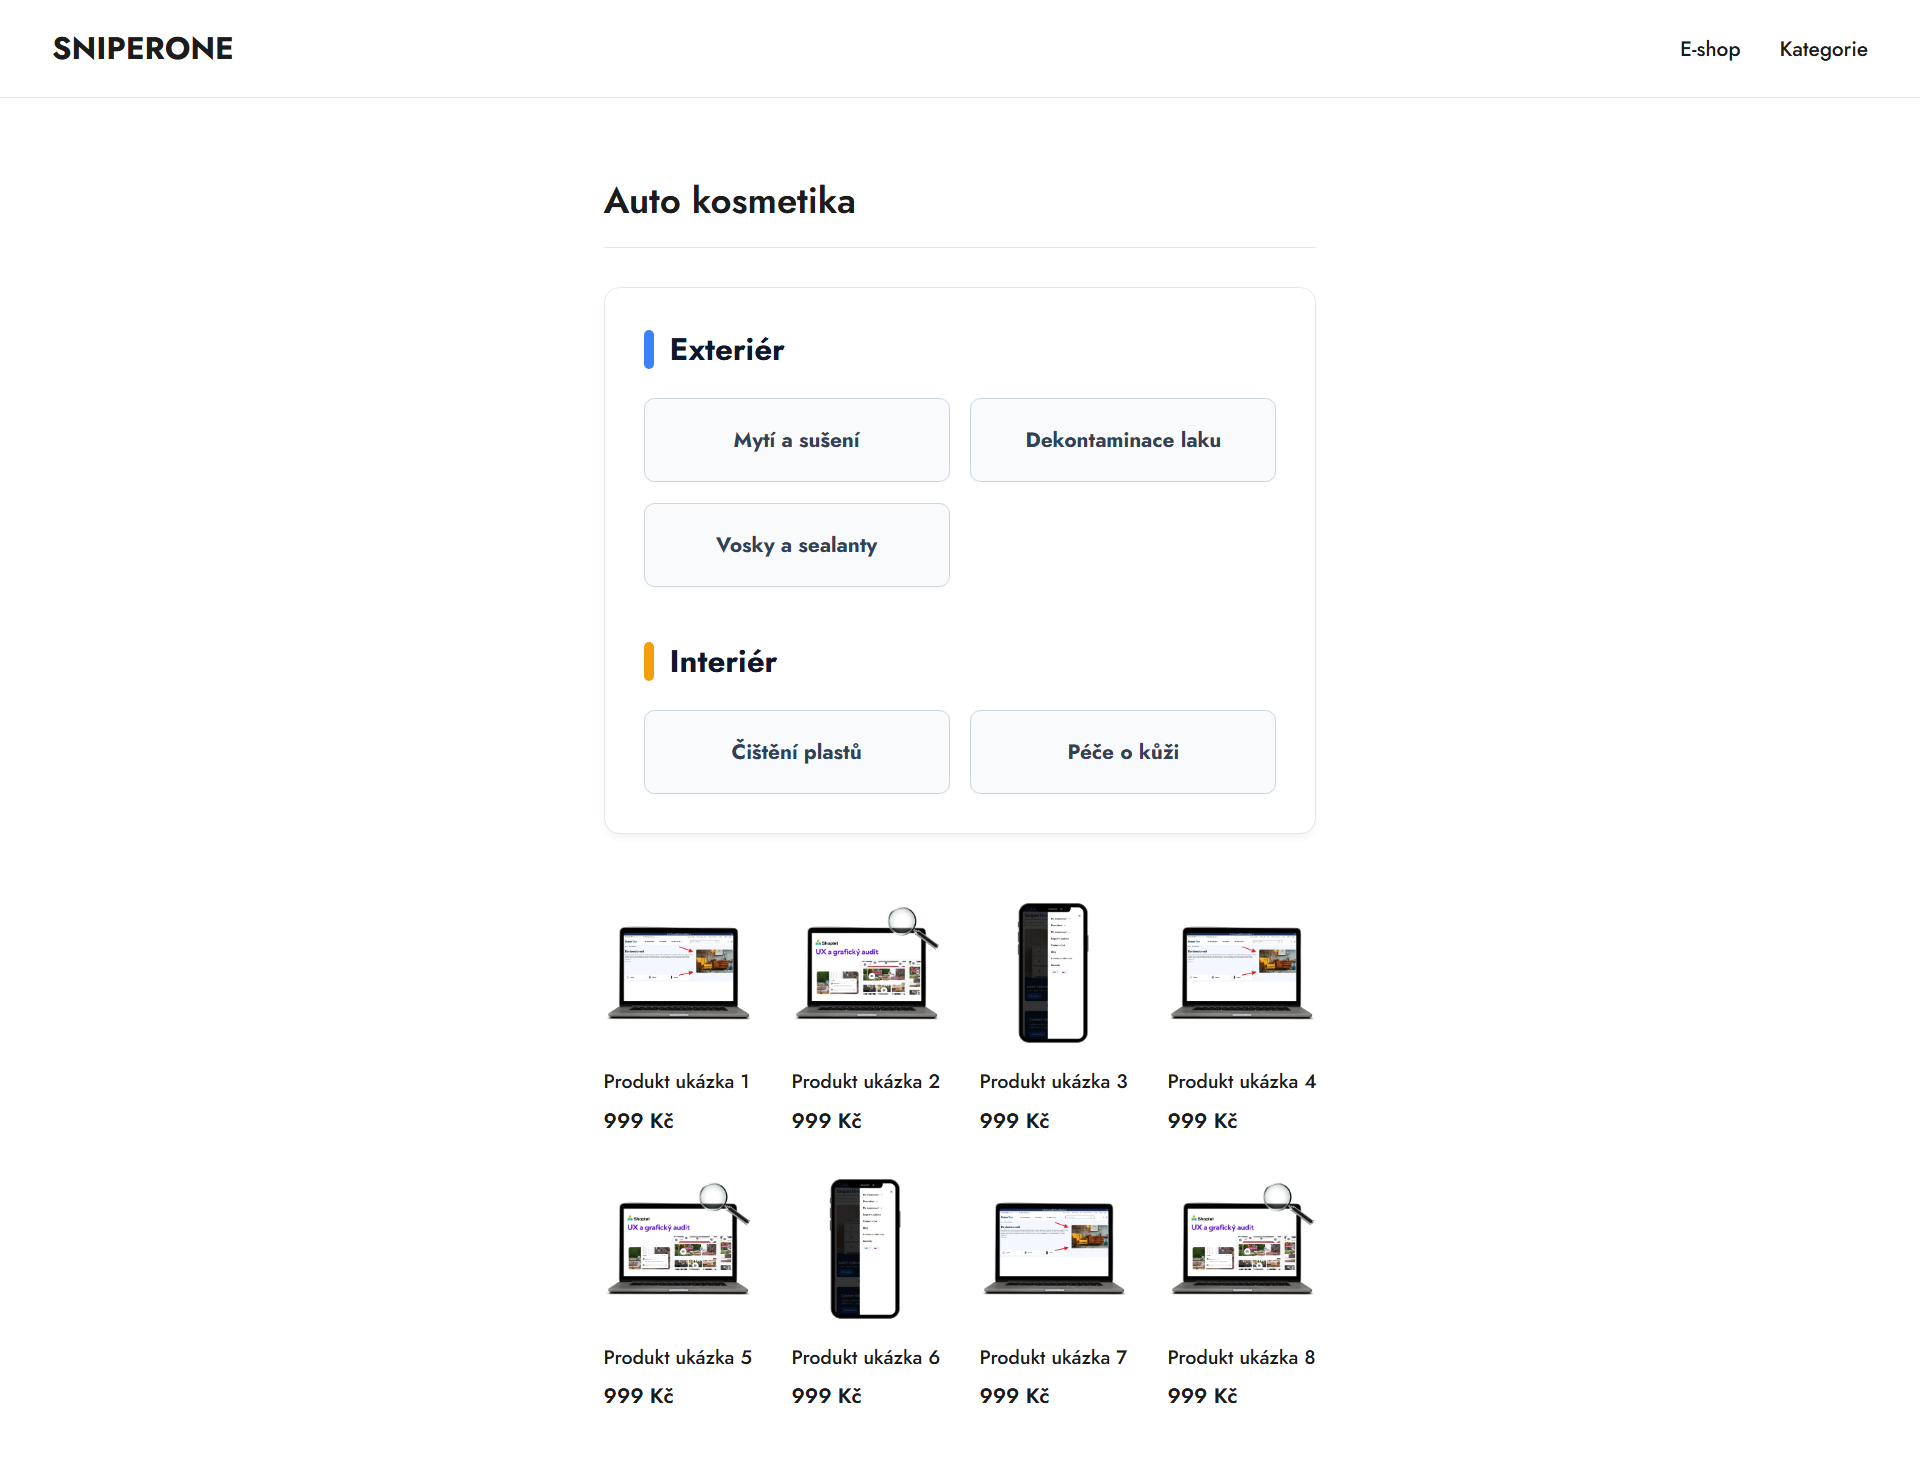Select the Péče o kůži category
This screenshot has width=1920, height=1463.
coord(1123,752)
